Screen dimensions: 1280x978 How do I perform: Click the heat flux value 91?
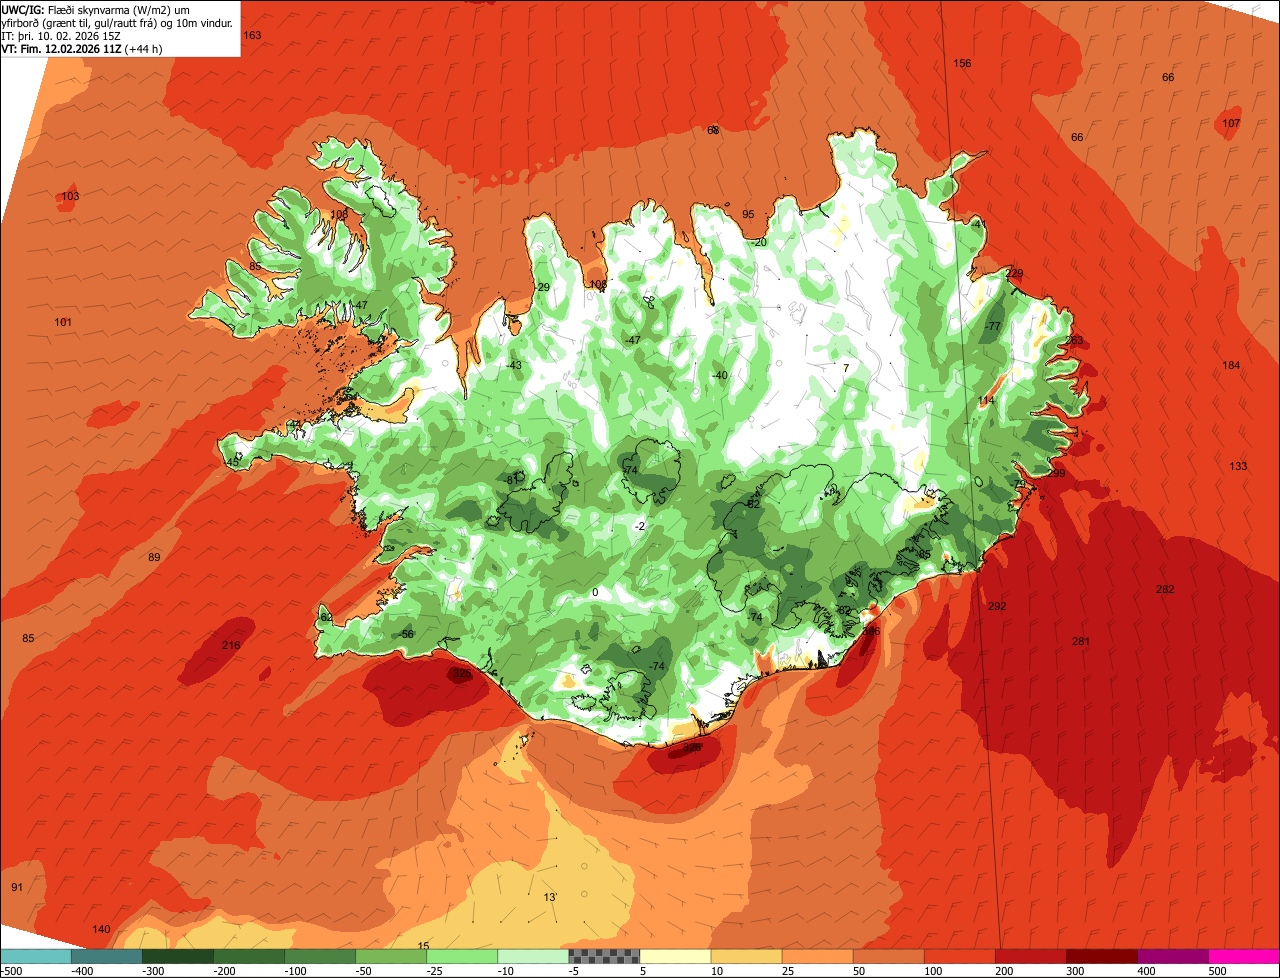(17, 887)
